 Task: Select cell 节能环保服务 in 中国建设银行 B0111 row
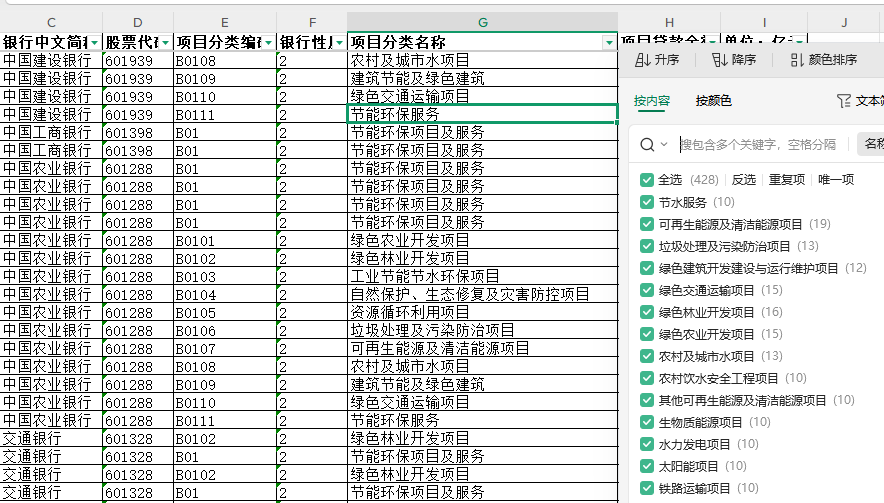point(483,114)
